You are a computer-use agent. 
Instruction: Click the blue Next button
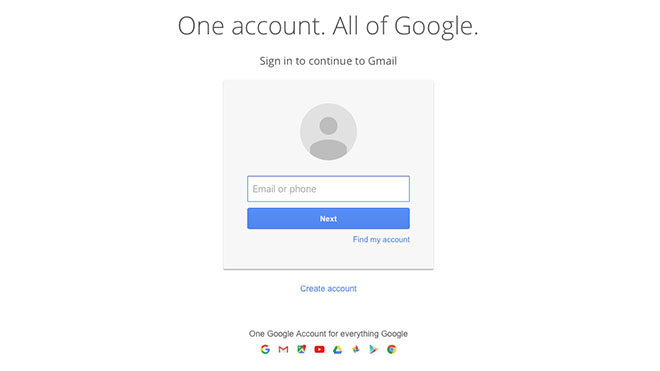(328, 219)
